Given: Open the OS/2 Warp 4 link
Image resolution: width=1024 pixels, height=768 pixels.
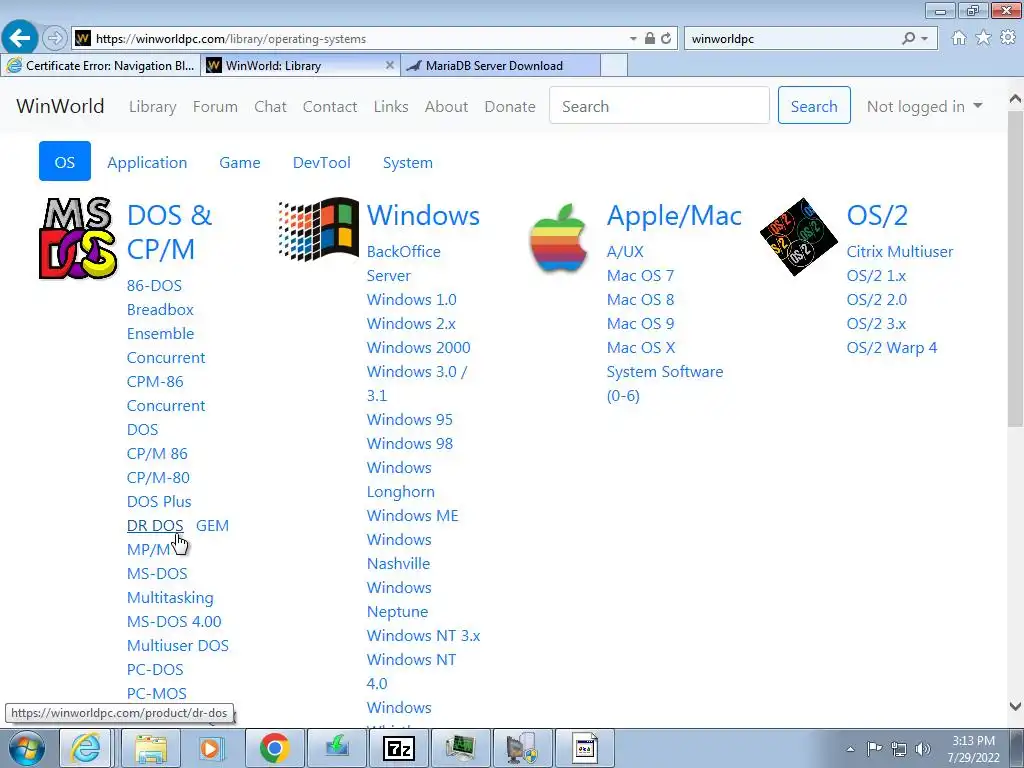Looking at the screenshot, I should (891, 347).
